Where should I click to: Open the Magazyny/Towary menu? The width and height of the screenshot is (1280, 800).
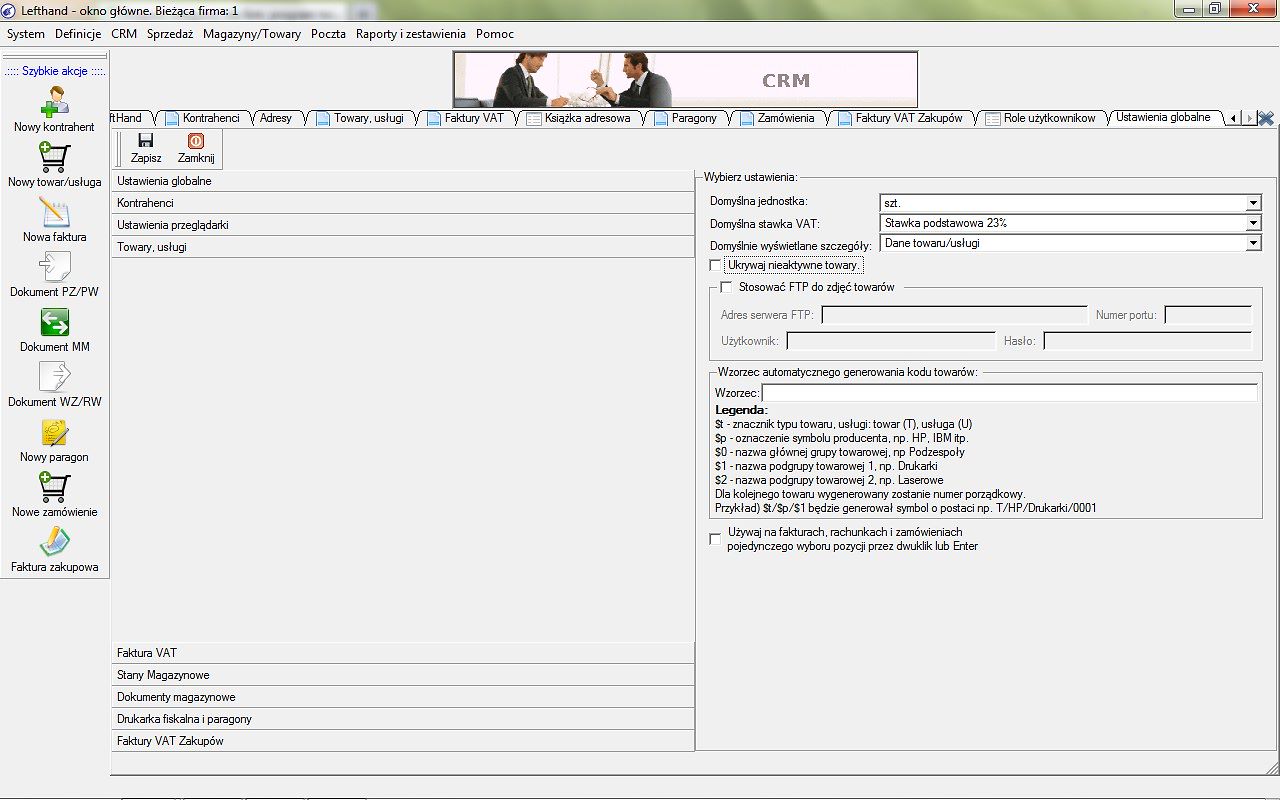coord(252,34)
